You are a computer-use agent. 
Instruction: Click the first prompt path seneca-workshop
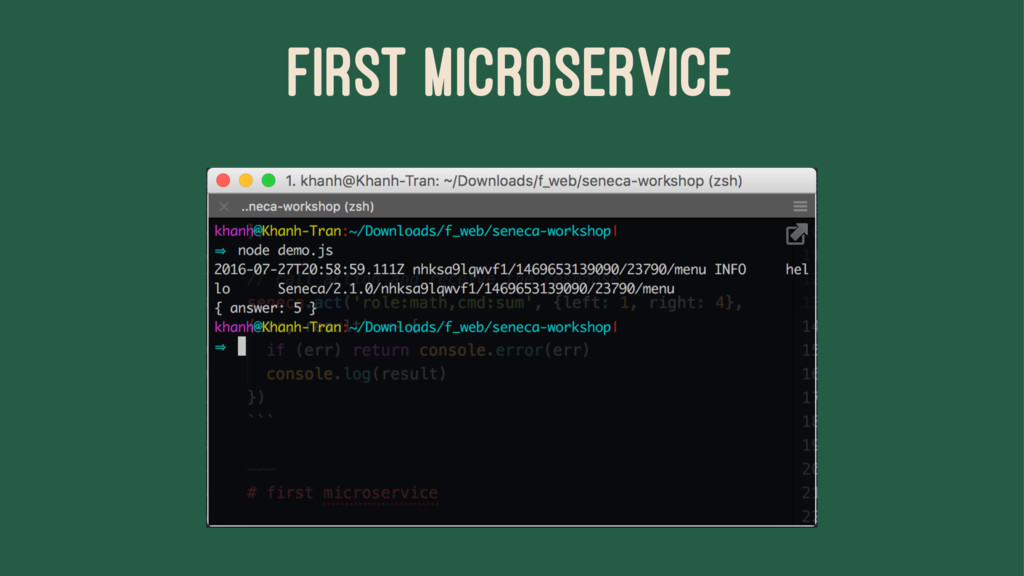552,231
